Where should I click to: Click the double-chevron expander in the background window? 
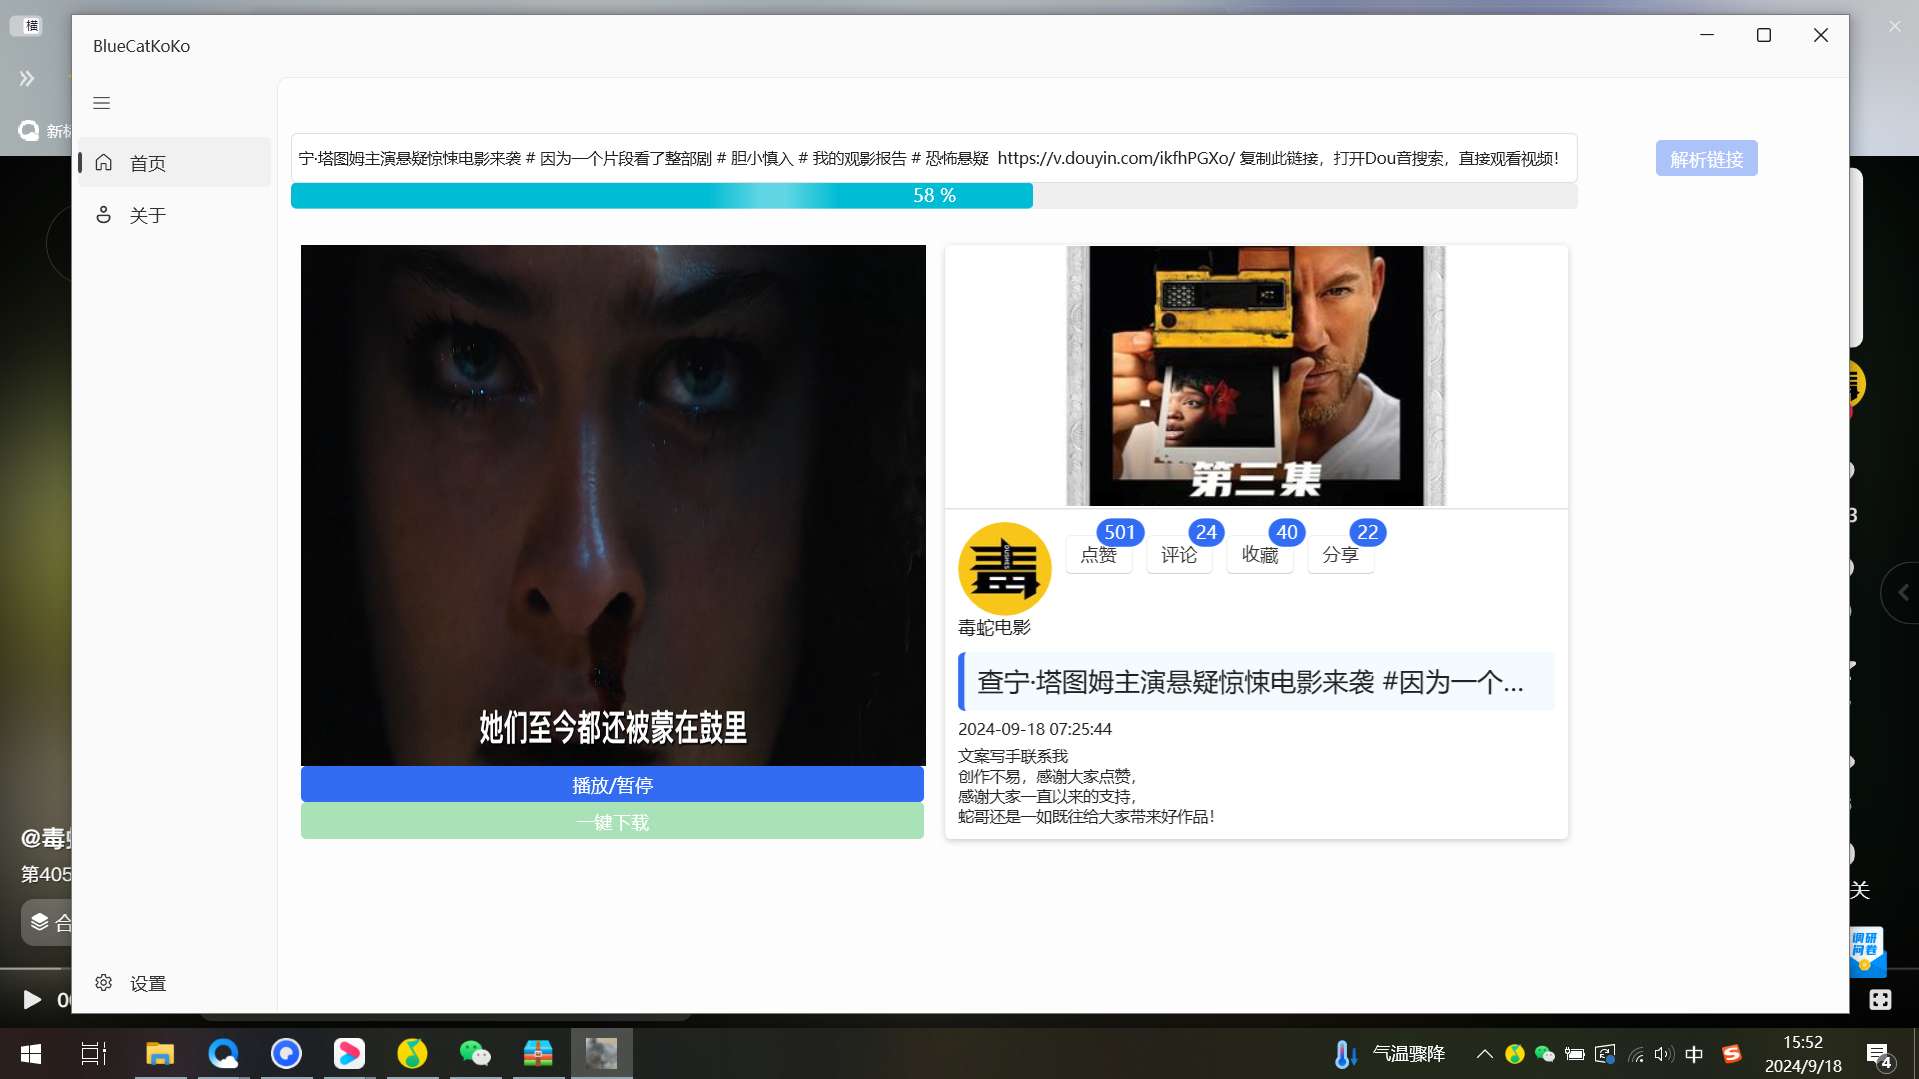pyautogui.click(x=27, y=78)
